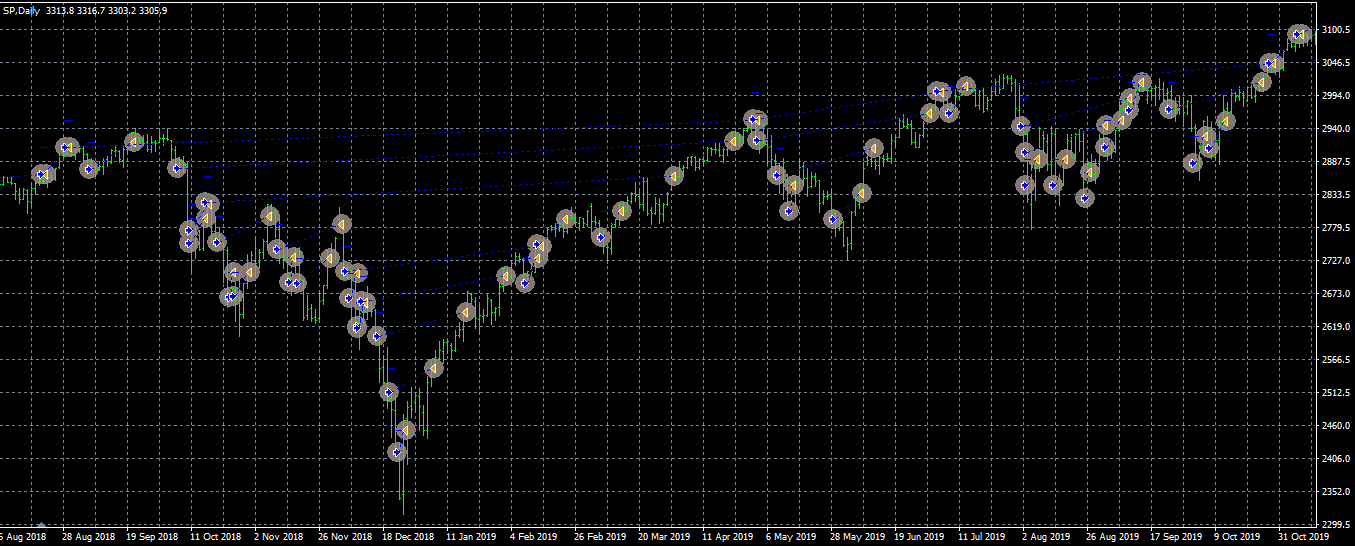Click price label 2994.0 on the axis
This screenshot has height=546, width=1355.
click(x=1337, y=96)
